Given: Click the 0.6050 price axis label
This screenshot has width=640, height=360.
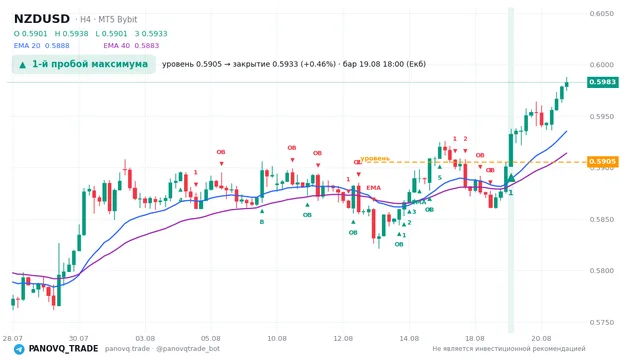Looking at the screenshot, I should click(x=602, y=13).
